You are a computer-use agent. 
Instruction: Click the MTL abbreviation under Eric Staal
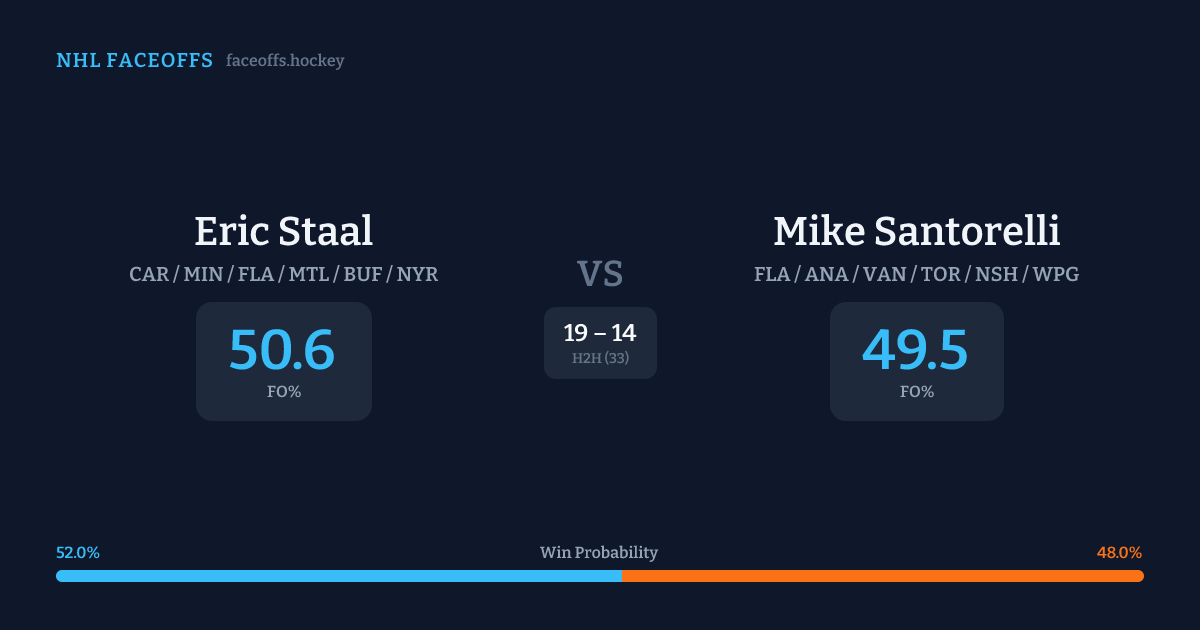pyautogui.click(x=310, y=274)
